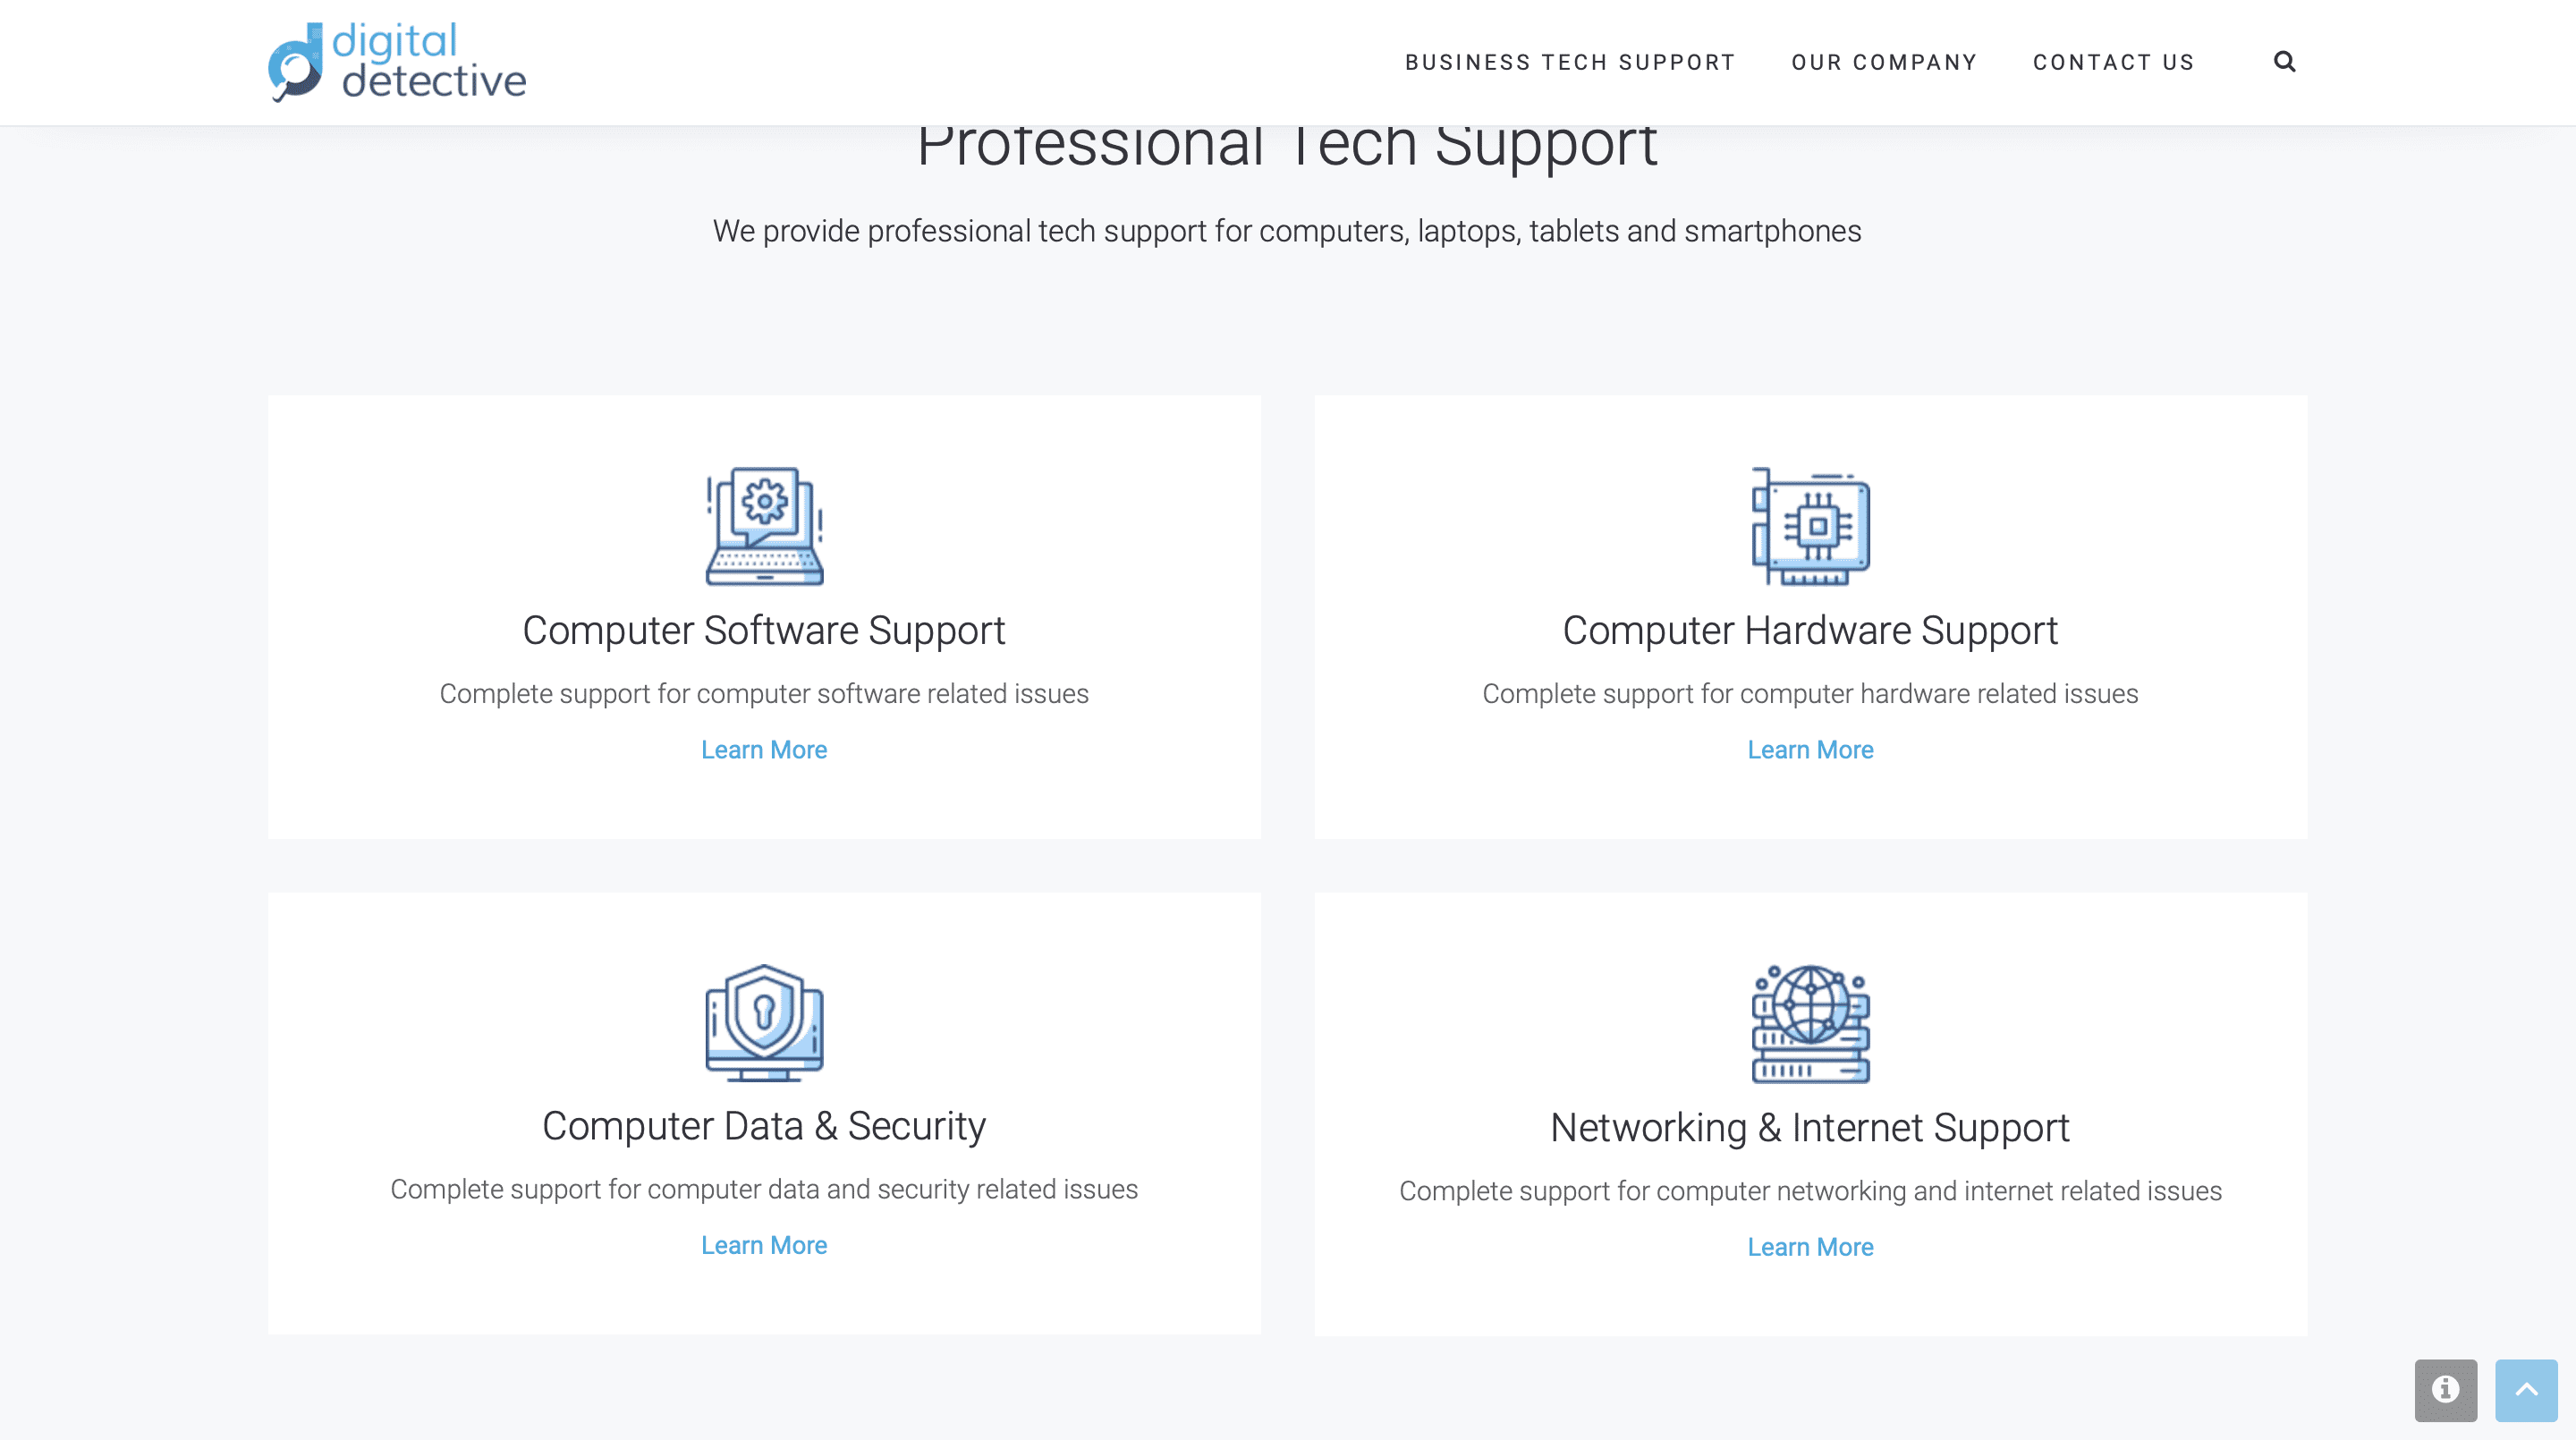Learn More about Computer Hardware Support
This screenshot has width=2576, height=1440.
click(1810, 750)
